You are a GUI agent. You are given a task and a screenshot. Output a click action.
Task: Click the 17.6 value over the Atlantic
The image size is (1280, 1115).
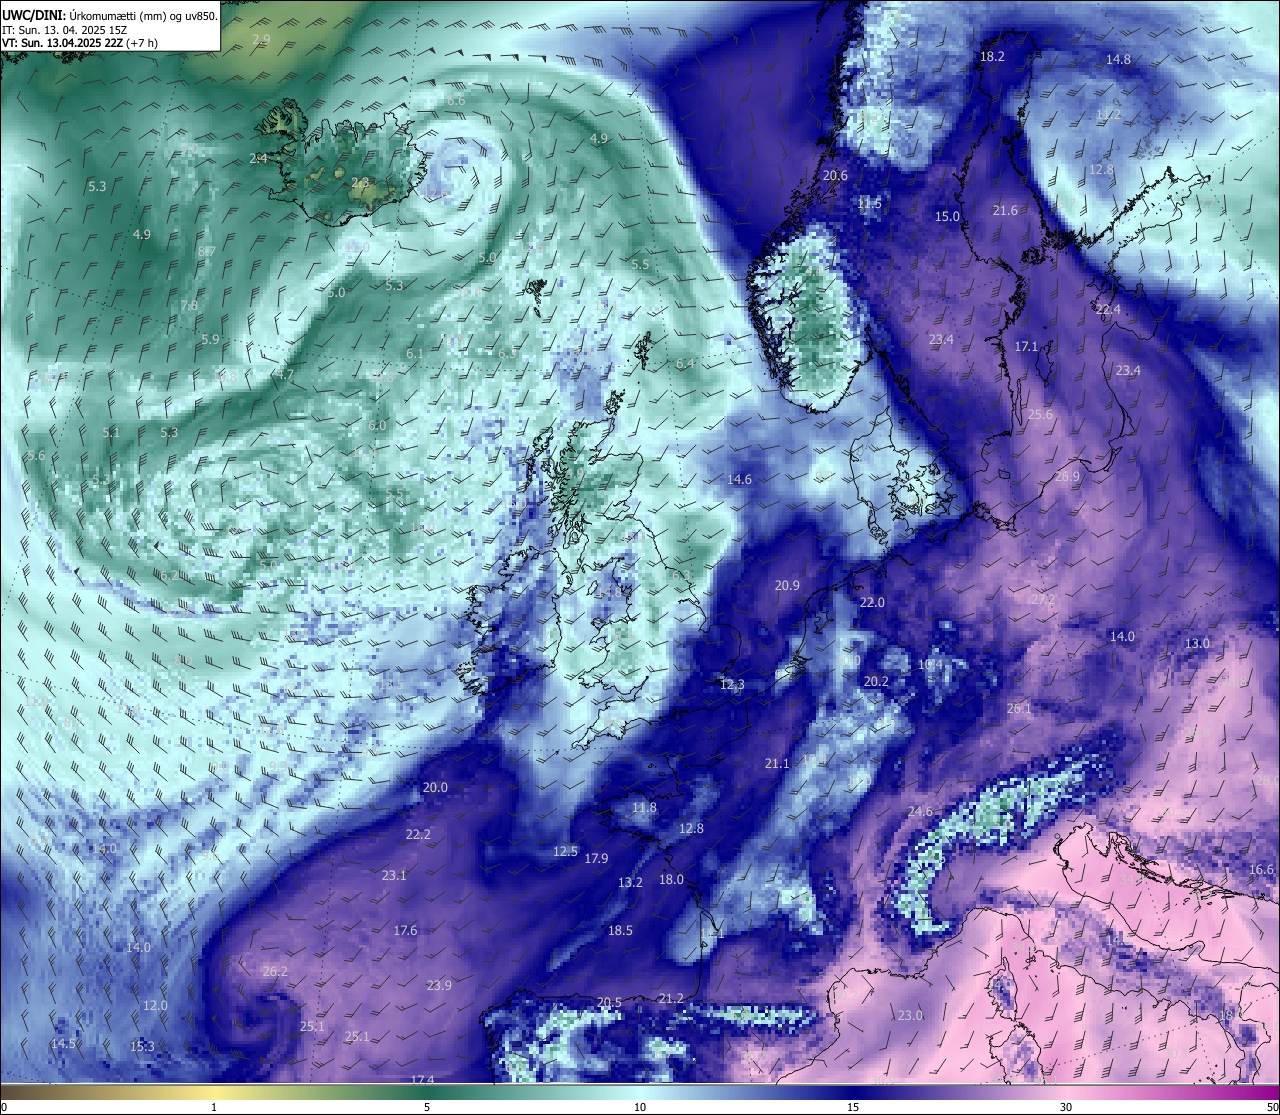(x=405, y=931)
